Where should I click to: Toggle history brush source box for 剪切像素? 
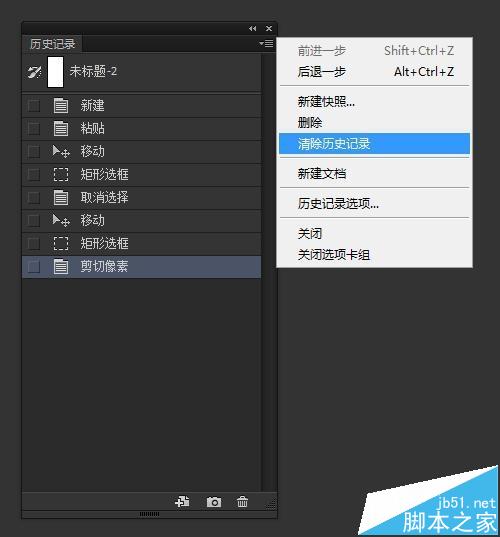(x=34, y=266)
